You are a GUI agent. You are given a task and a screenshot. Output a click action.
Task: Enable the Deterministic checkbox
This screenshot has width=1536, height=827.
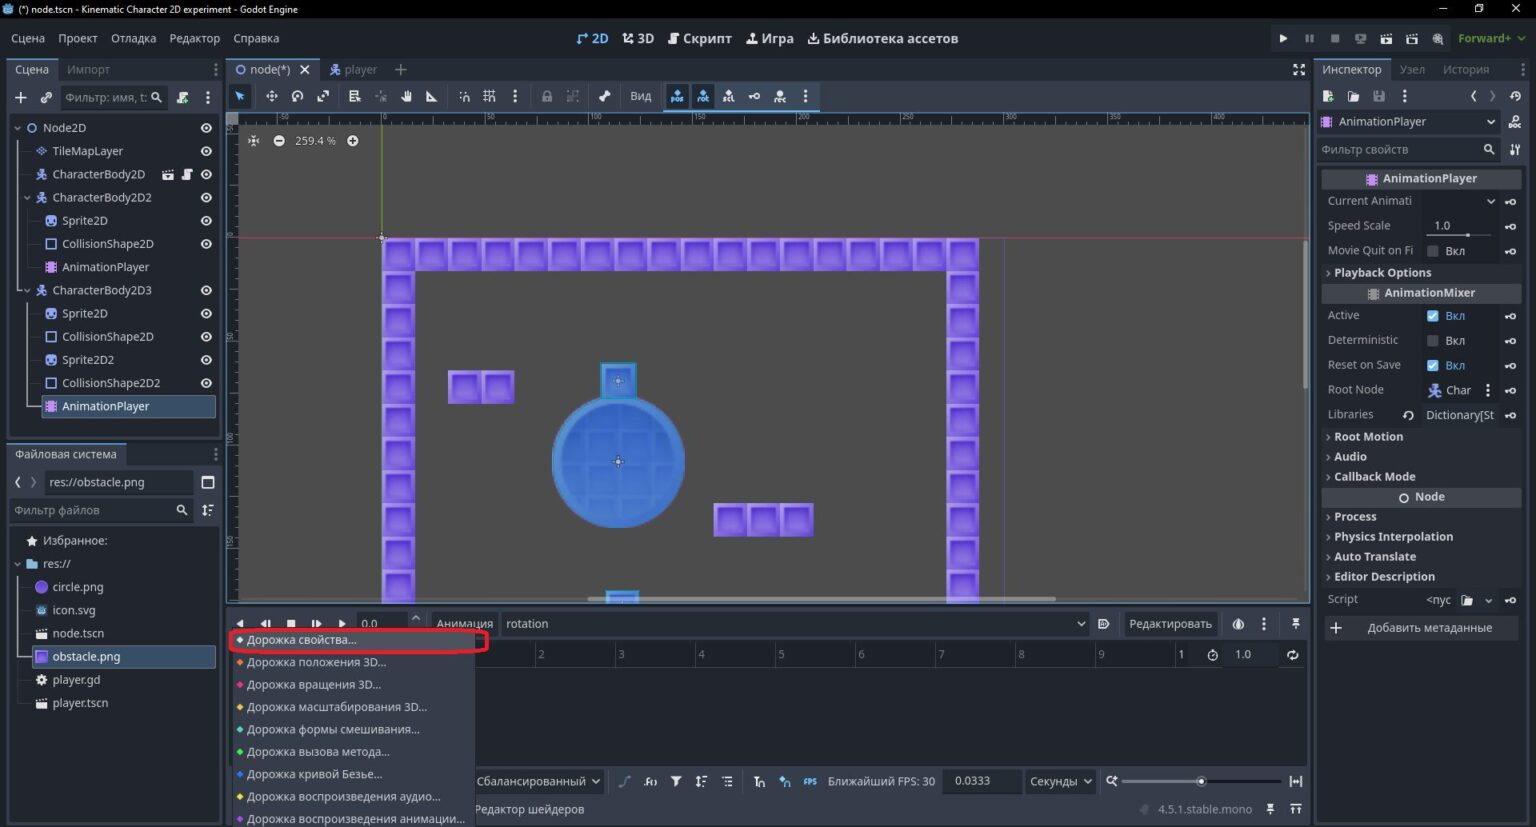click(1433, 340)
